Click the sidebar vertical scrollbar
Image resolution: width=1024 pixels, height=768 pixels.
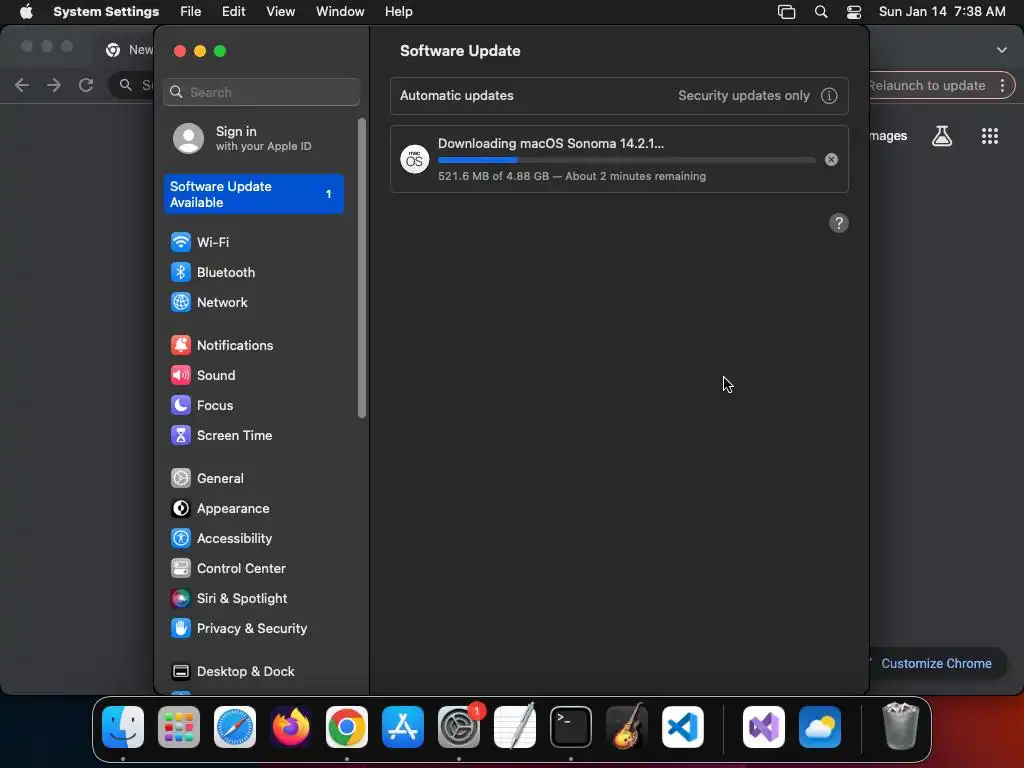pyautogui.click(x=362, y=268)
